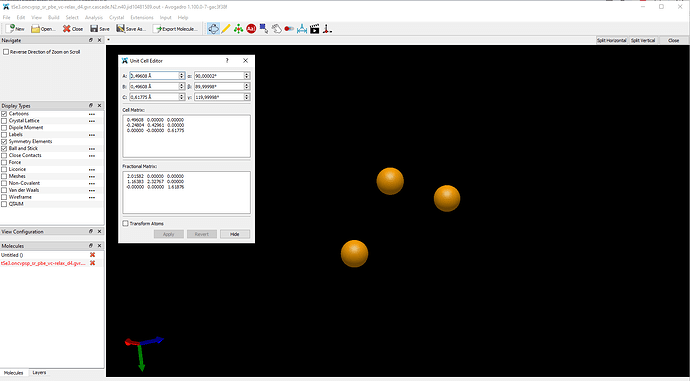Viewport: 690px width, 381px height.
Task: Open the Crystal menu
Action: [x=117, y=18]
